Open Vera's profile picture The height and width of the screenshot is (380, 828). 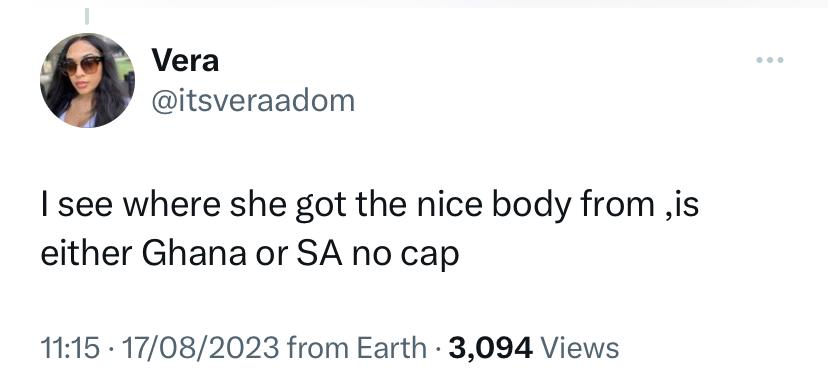87,80
